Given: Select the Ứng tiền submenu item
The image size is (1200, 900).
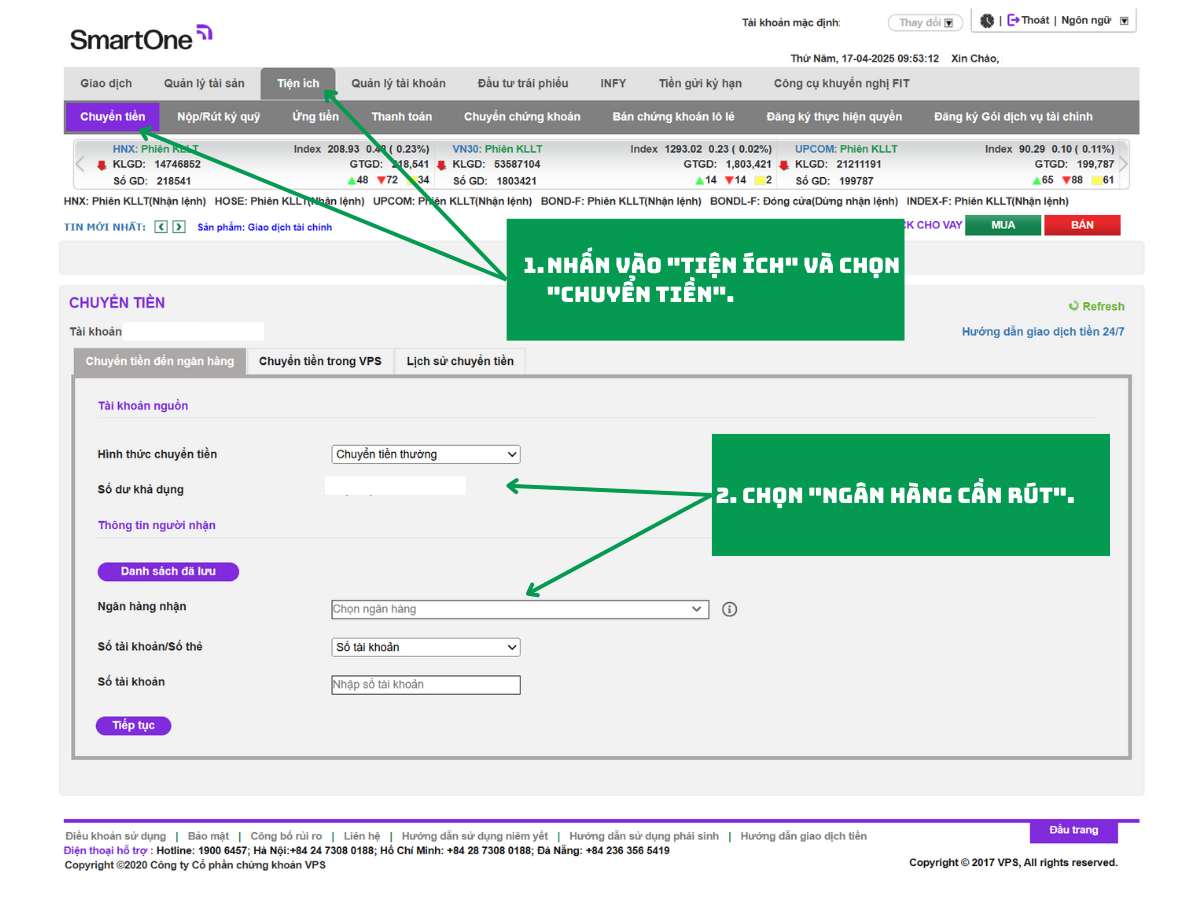Looking at the screenshot, I should [315, 117].
